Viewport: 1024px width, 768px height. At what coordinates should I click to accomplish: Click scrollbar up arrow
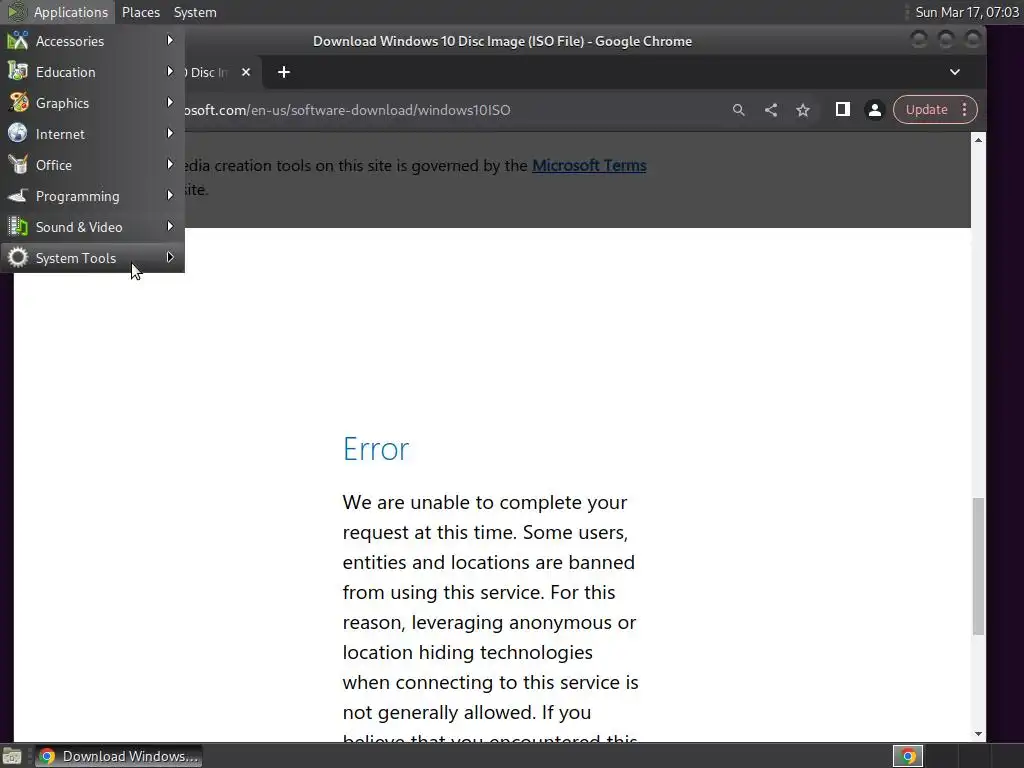978,140
